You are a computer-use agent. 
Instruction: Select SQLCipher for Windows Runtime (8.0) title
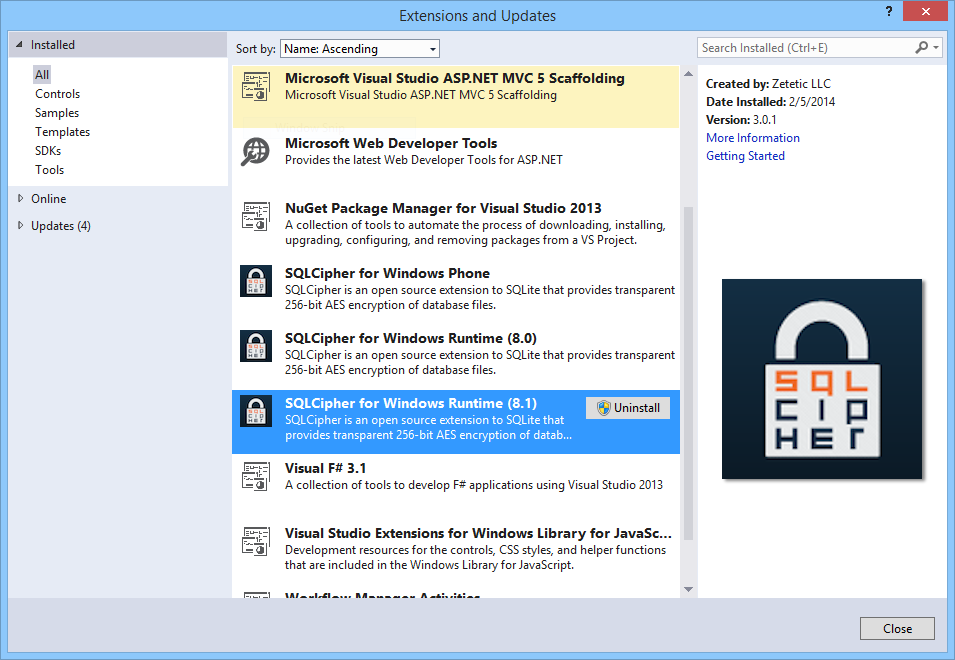[x=411, y=339]
